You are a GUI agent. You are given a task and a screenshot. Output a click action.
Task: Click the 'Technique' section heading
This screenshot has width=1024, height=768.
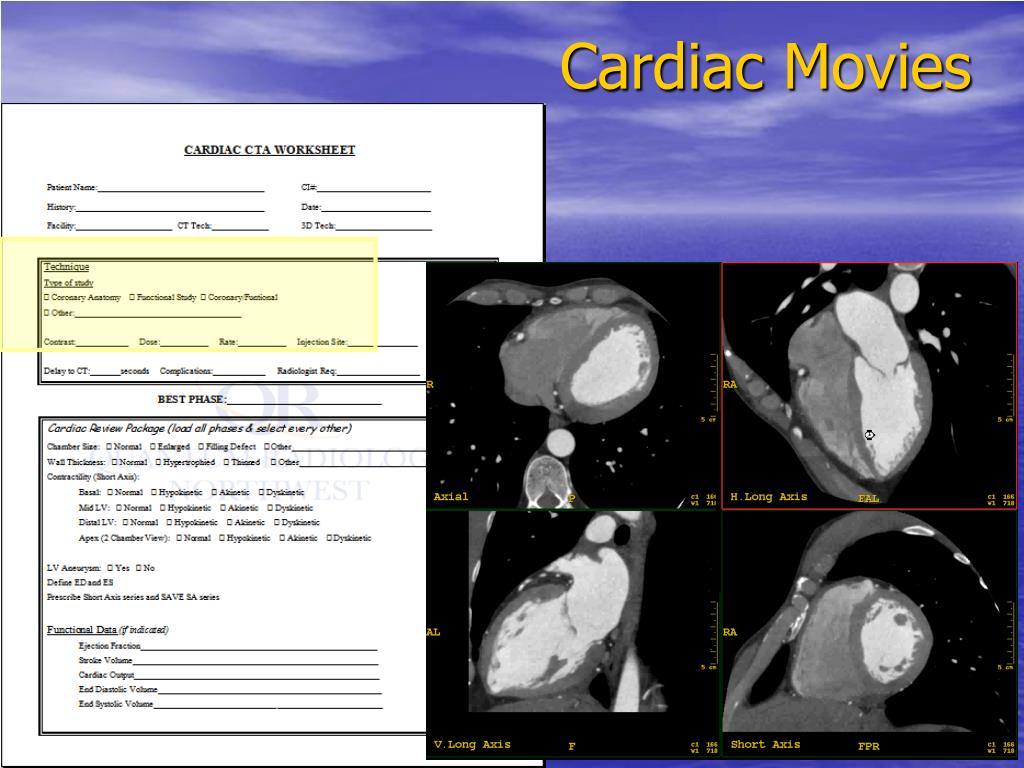(x=67, y=266)
